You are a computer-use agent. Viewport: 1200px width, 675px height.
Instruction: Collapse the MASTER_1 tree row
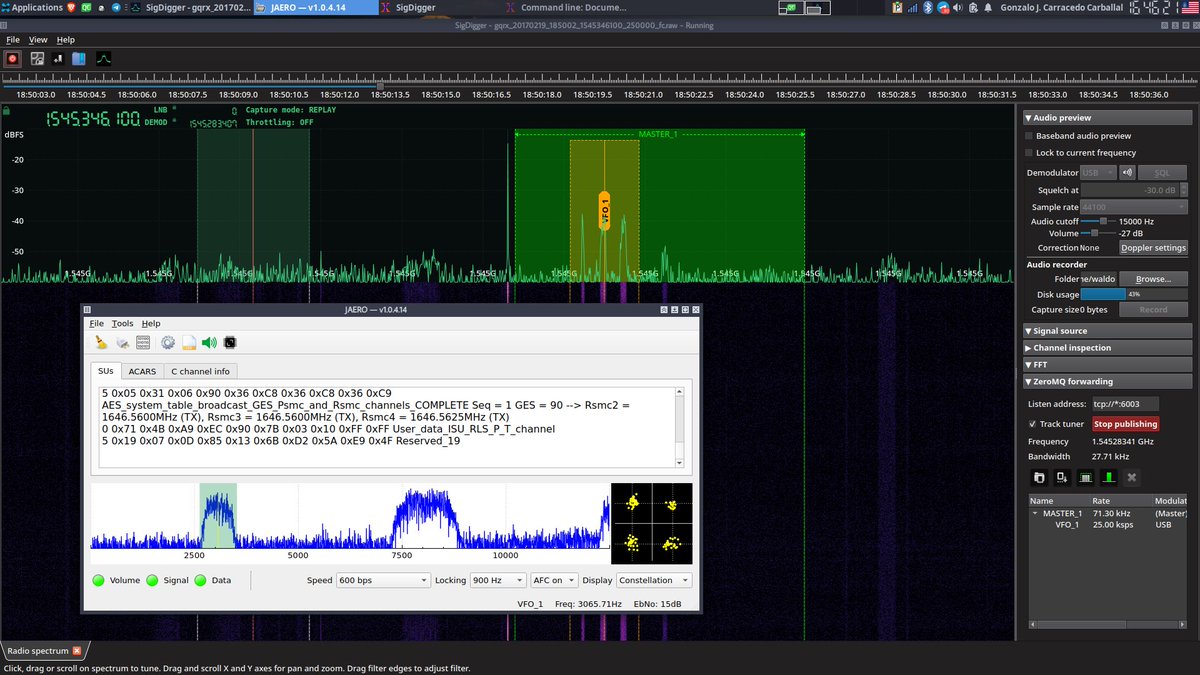click(x=1036, y=513)
